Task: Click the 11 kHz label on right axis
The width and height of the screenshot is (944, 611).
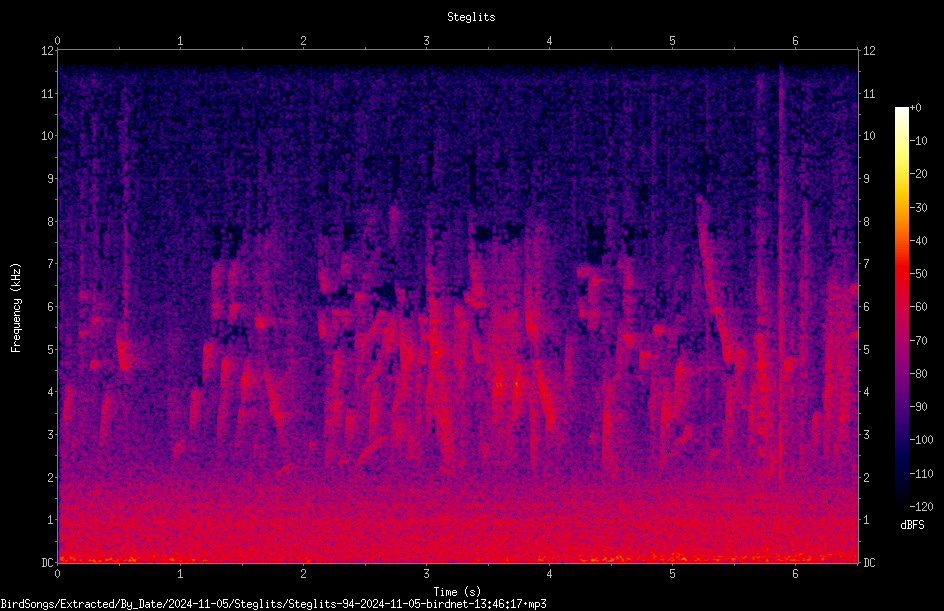Action: tap(869, 94)
